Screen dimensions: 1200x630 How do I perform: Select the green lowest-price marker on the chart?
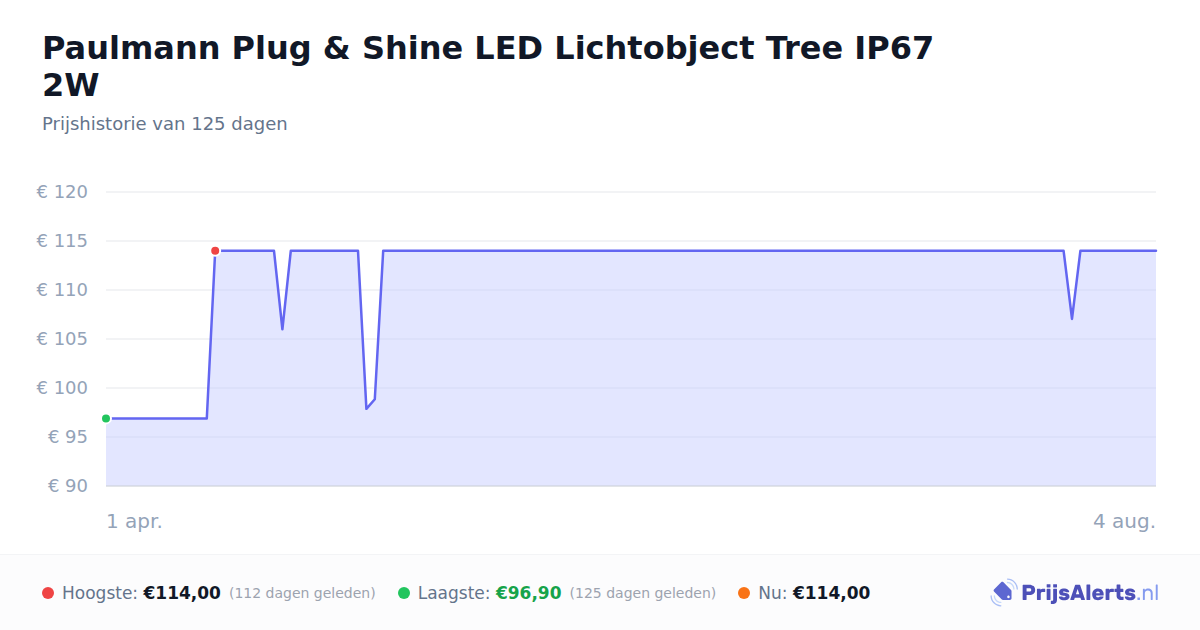coord(106,418)
